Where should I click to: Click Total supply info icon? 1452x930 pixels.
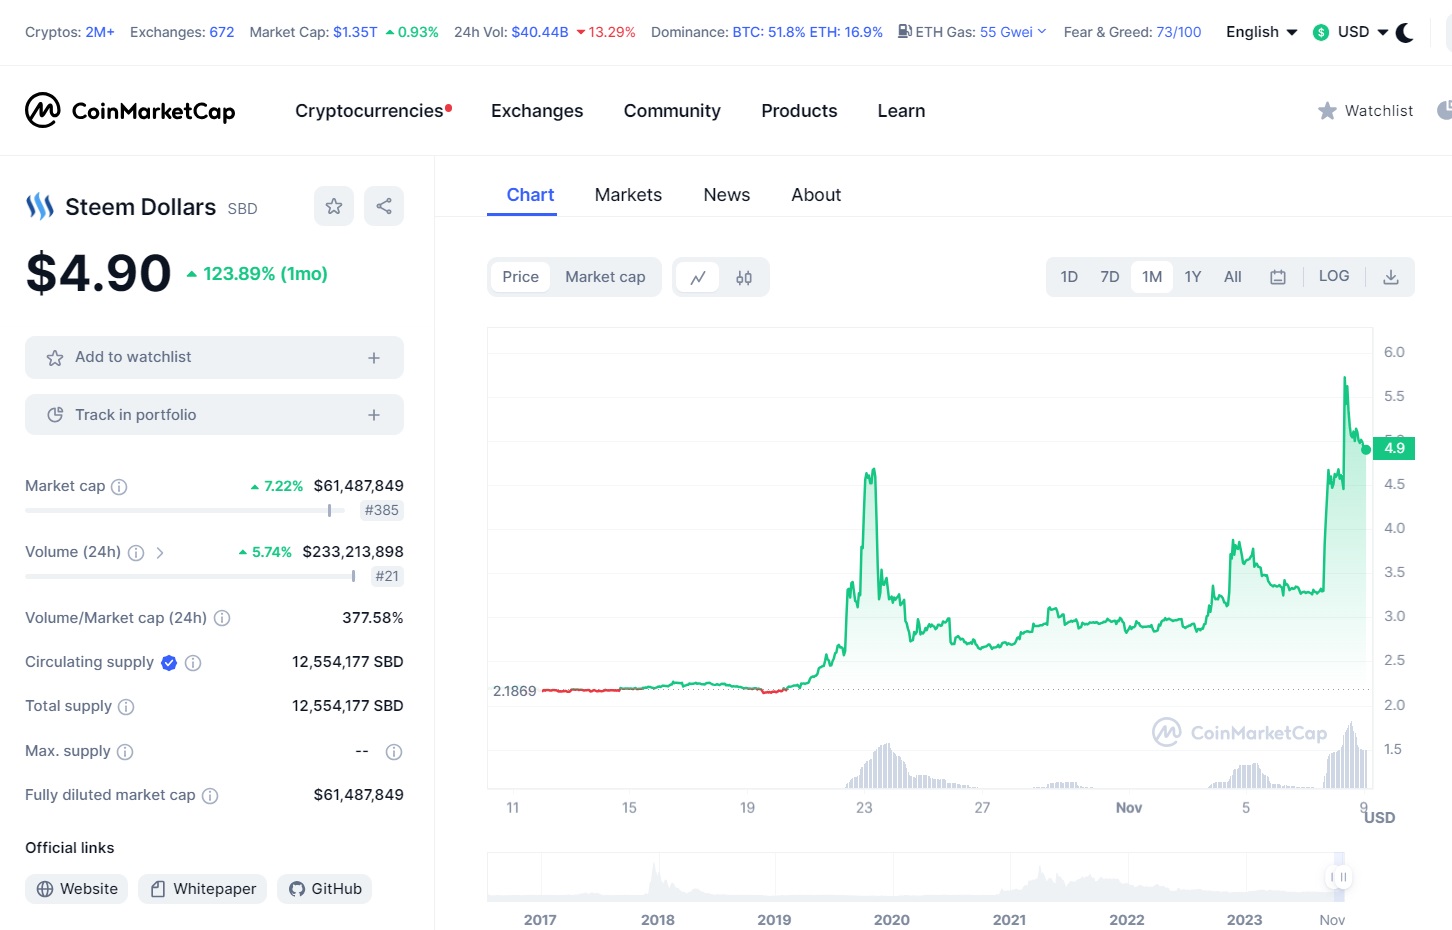point(126,707)
